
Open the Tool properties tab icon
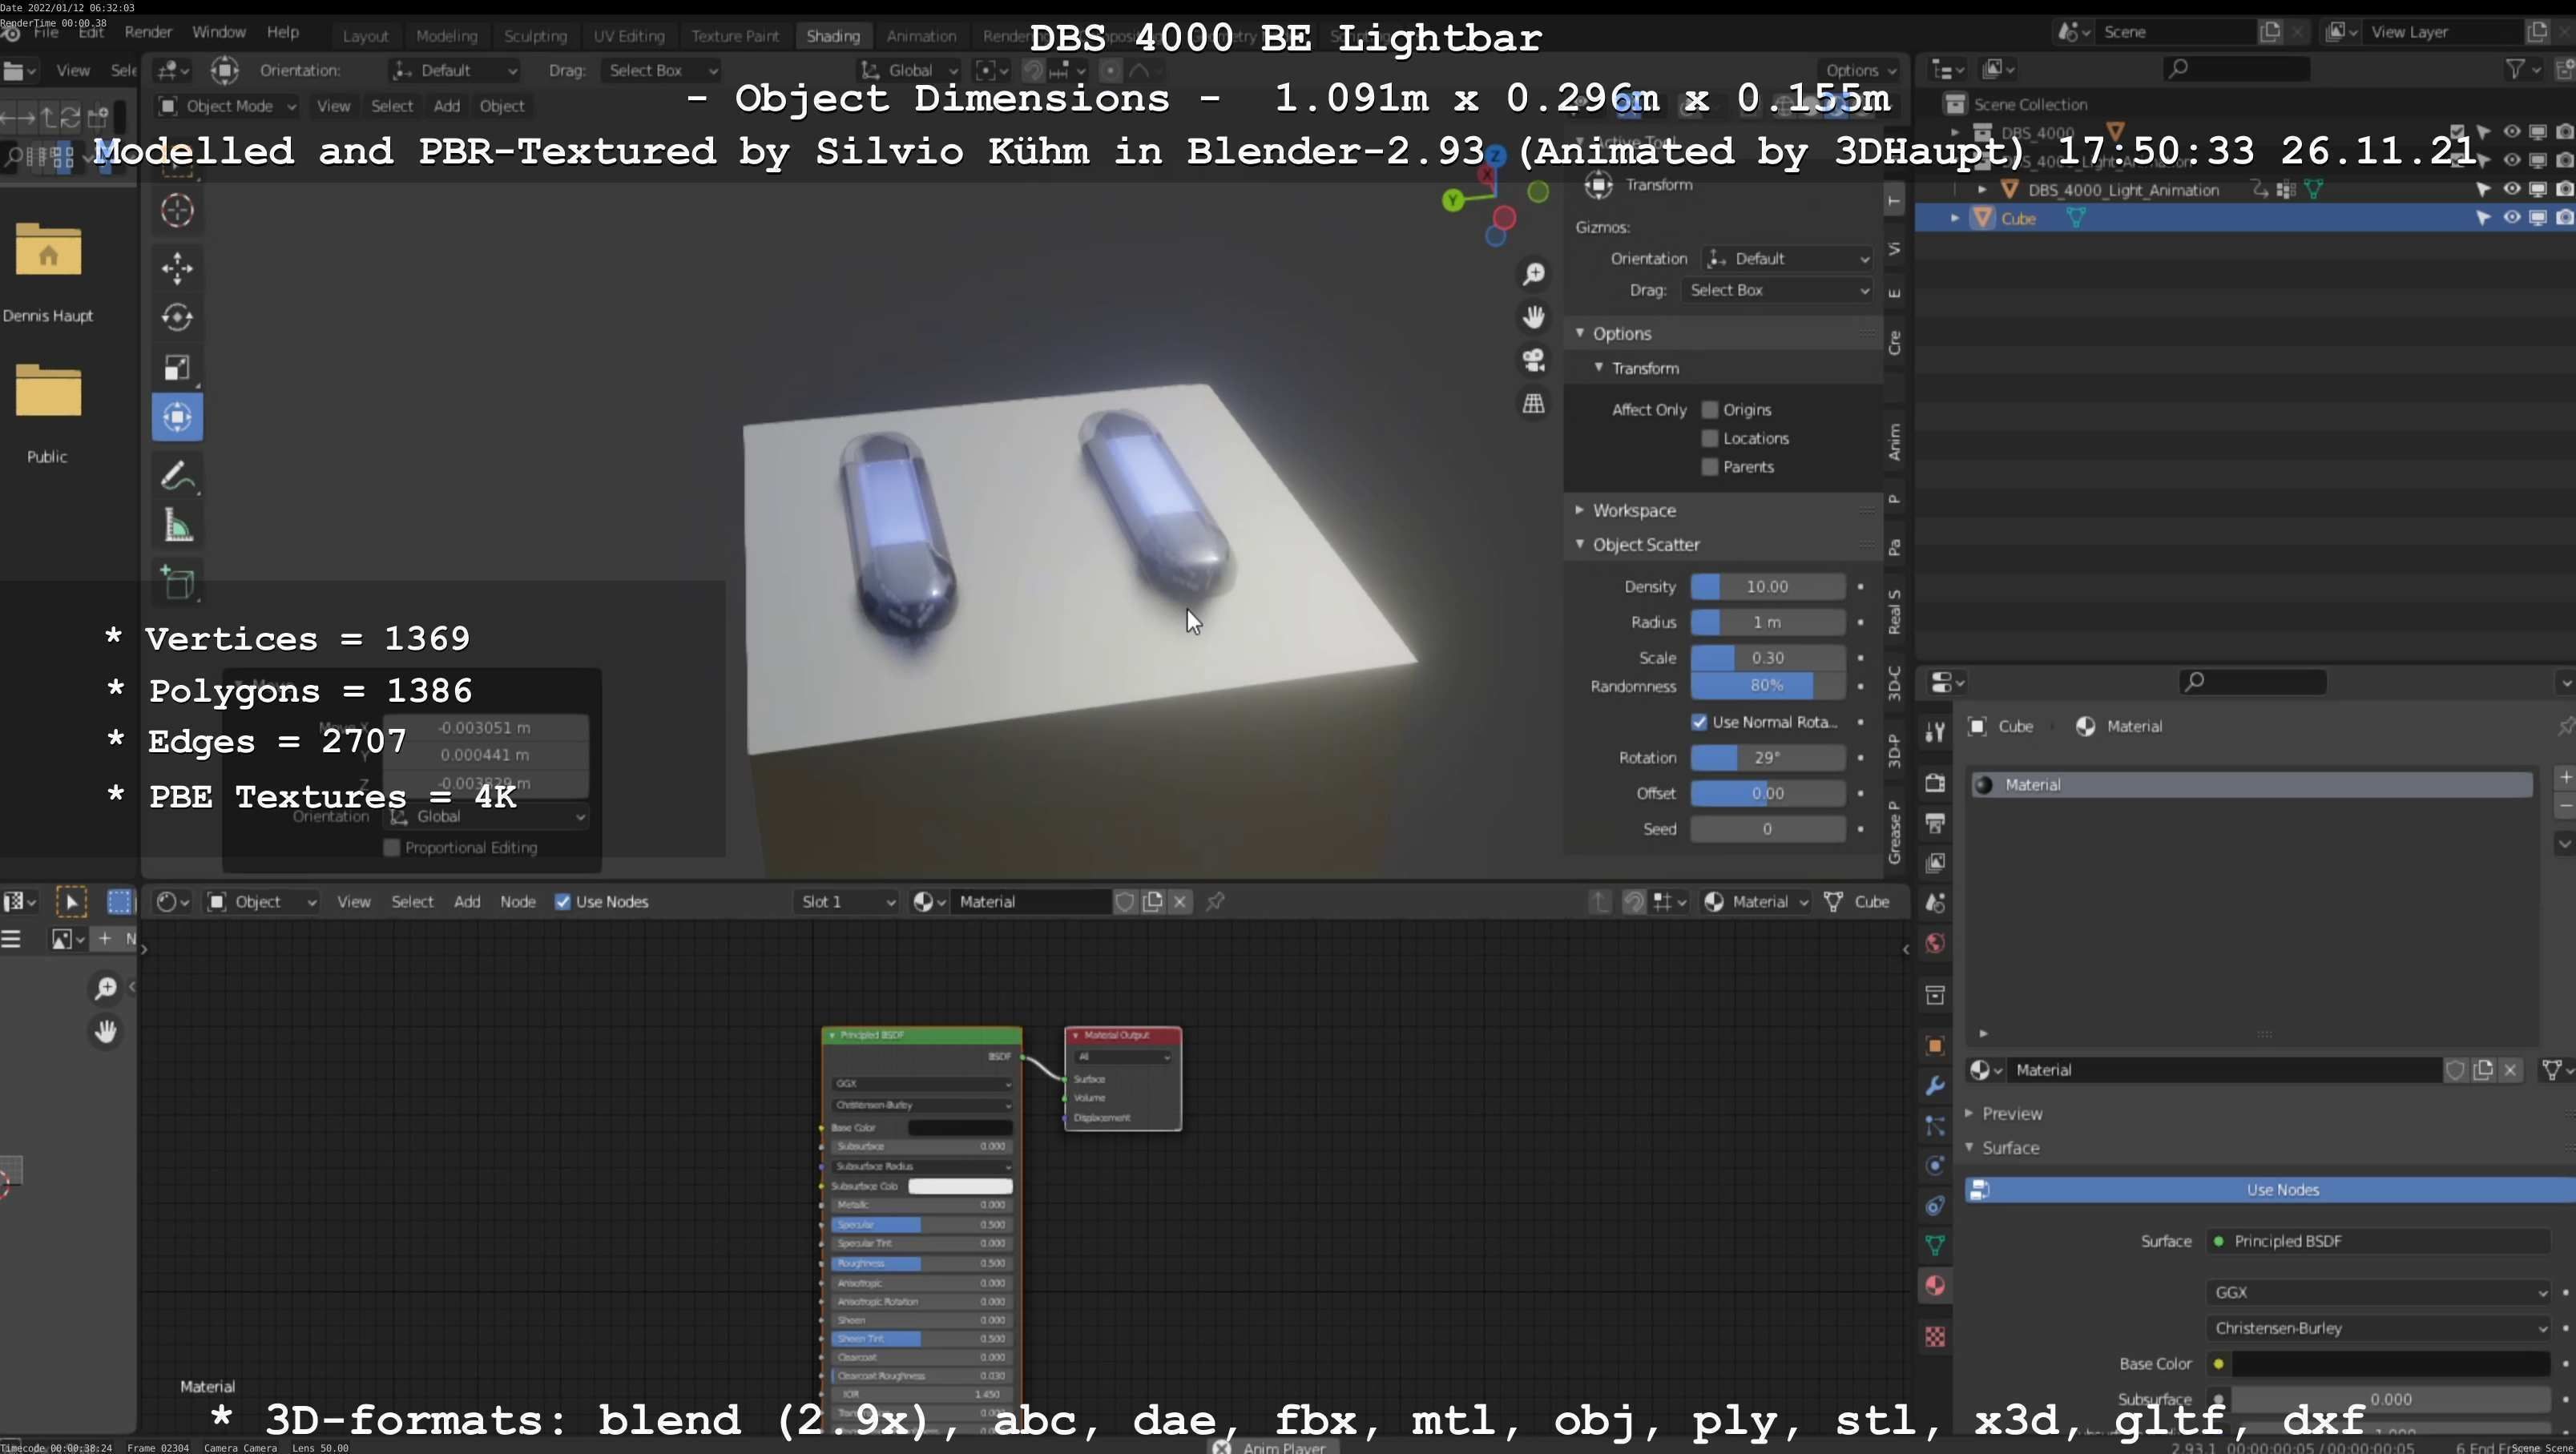(x=1935, y=731)
